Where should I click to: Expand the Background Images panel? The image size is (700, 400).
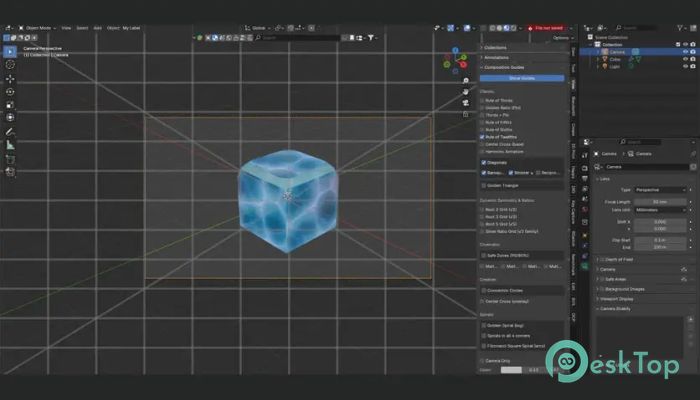tap(624, 289)
